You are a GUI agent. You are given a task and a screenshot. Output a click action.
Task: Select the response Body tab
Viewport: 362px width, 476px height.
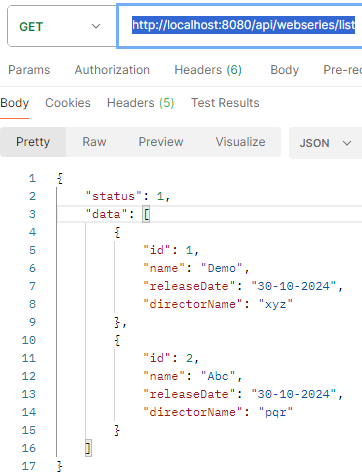click(x=15, y=103)
